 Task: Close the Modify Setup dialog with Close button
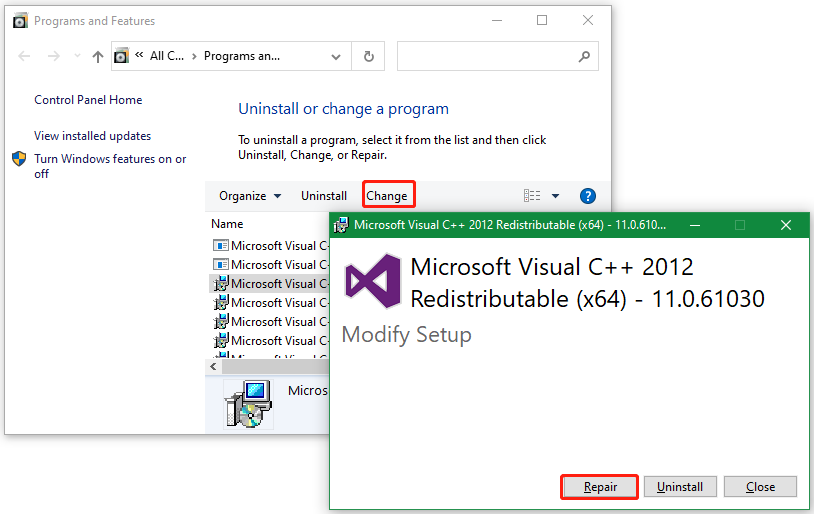pos(760,486)
